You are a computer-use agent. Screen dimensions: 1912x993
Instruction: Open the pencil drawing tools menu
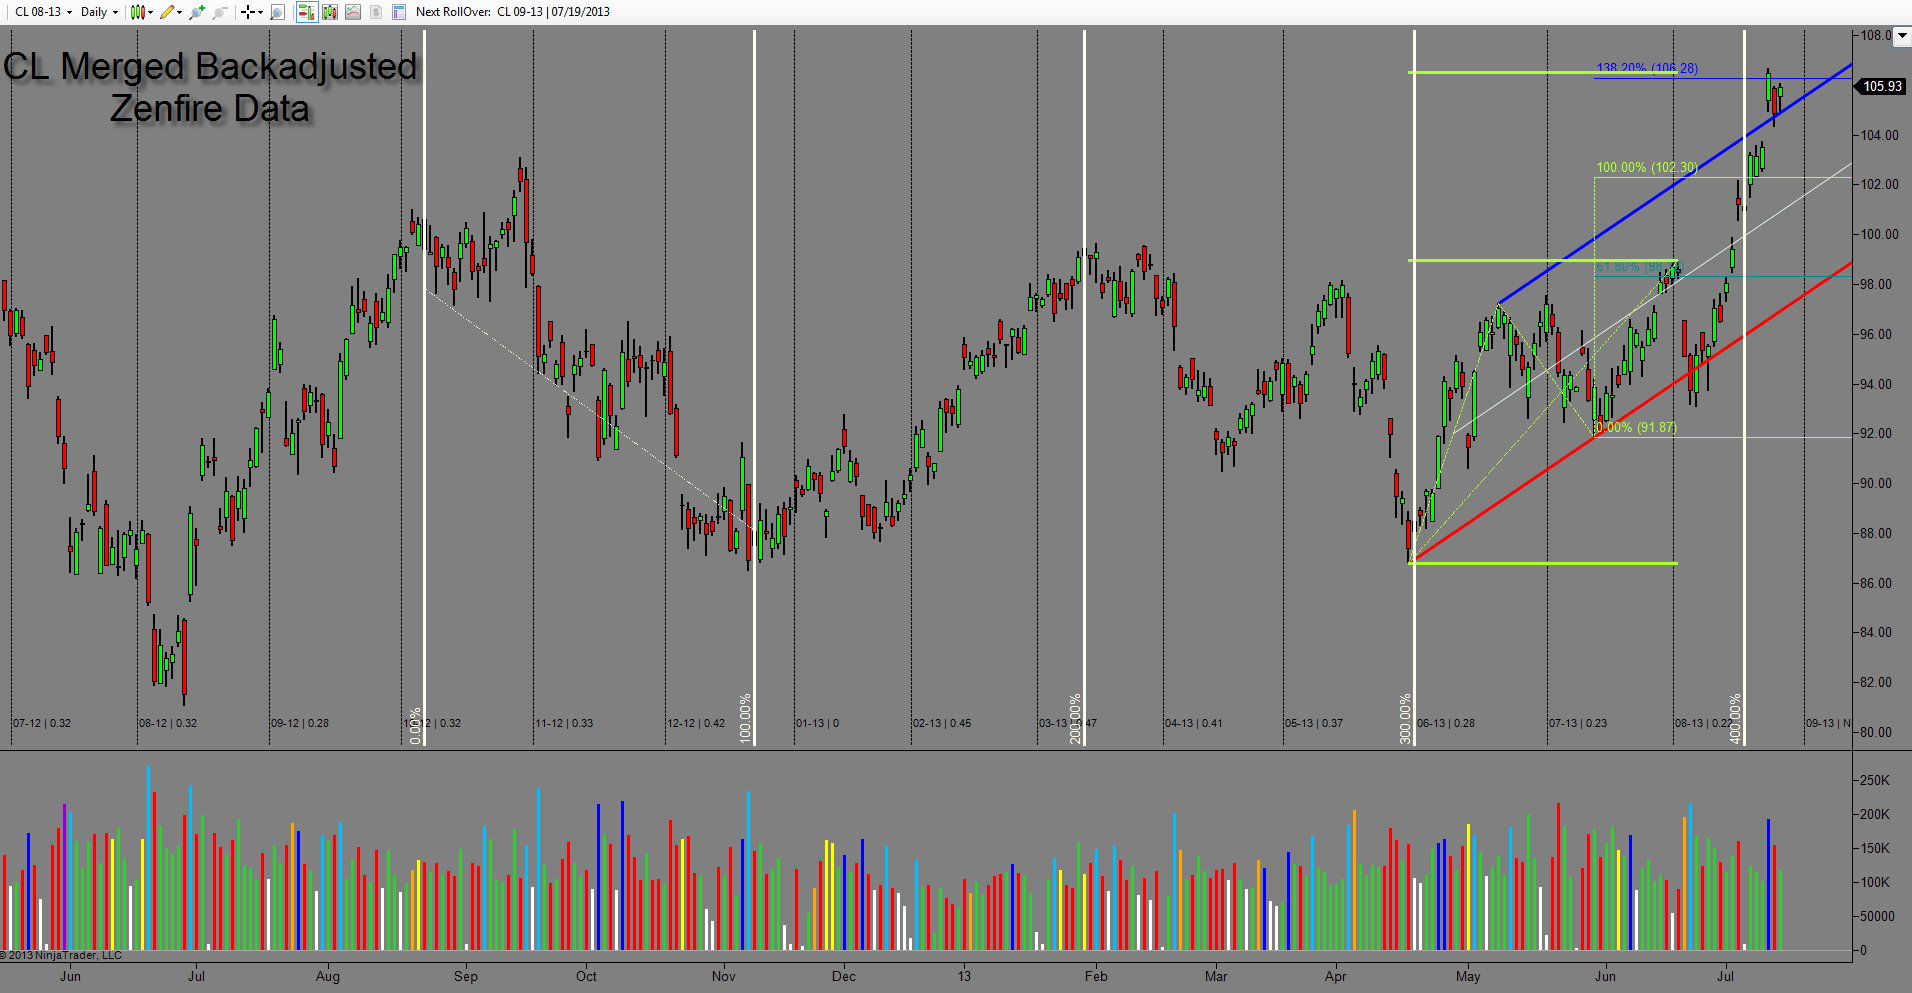(x=171, y=12)
